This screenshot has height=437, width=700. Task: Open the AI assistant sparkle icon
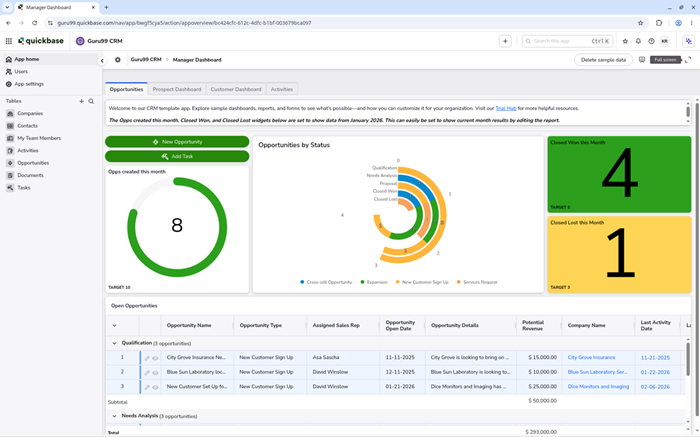click(x=689, y=41)
